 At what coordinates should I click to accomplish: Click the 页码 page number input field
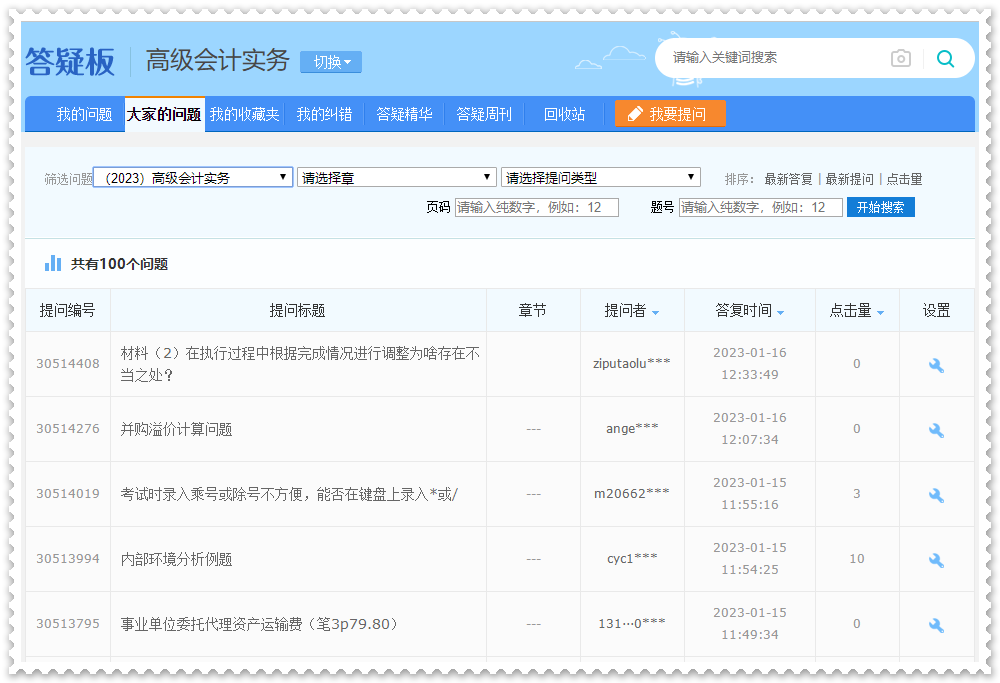coord(535,207)
